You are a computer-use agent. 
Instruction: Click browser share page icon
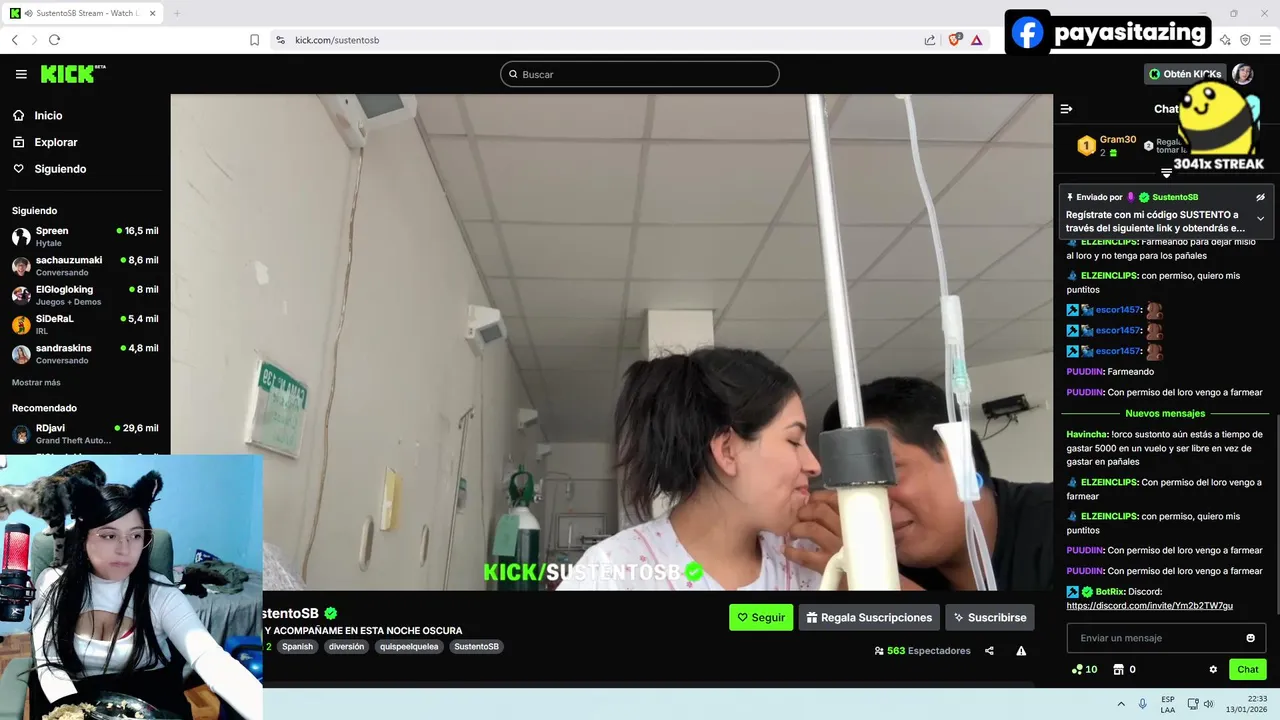(x=930, y=40)
